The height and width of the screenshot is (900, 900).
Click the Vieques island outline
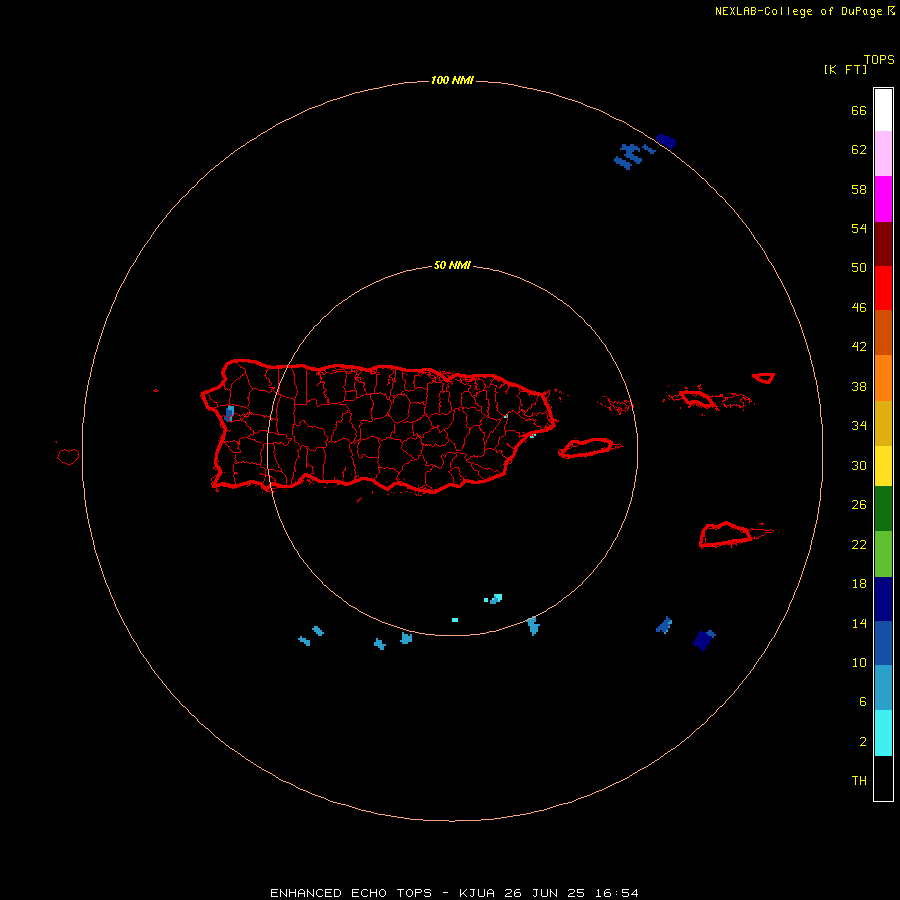tap(589, 448)
